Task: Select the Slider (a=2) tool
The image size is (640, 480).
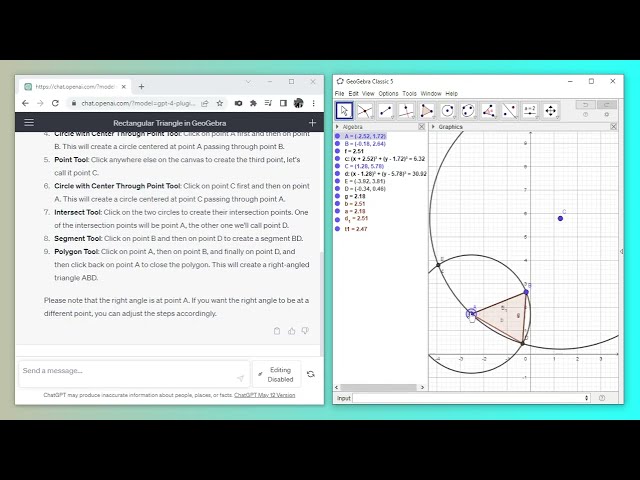Action: 530,111
